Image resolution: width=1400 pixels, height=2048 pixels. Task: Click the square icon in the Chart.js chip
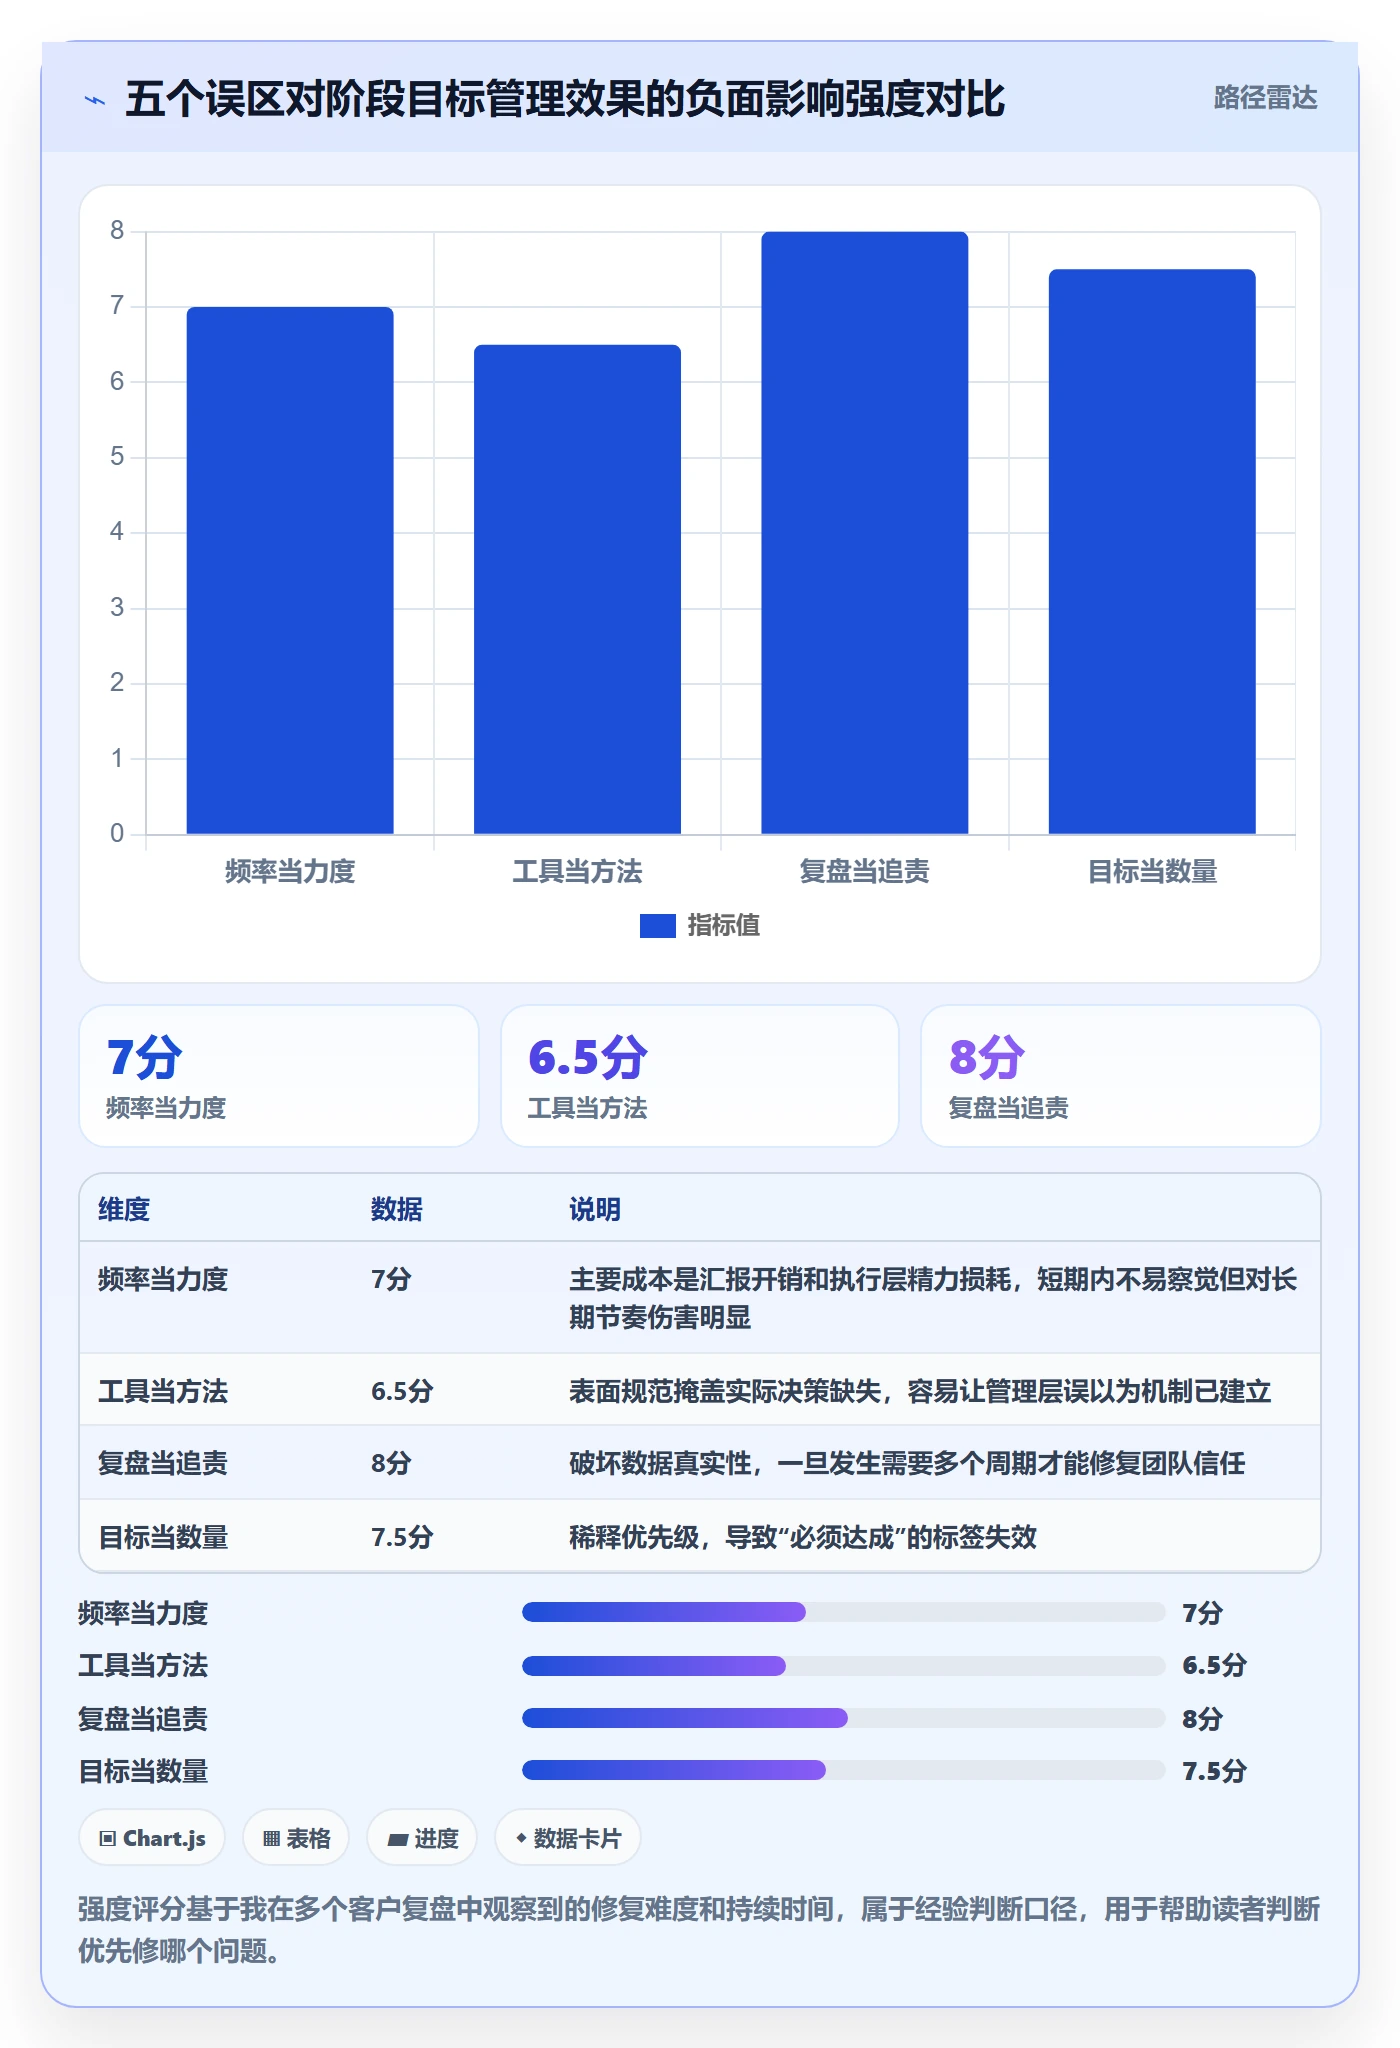(108, 1838)
